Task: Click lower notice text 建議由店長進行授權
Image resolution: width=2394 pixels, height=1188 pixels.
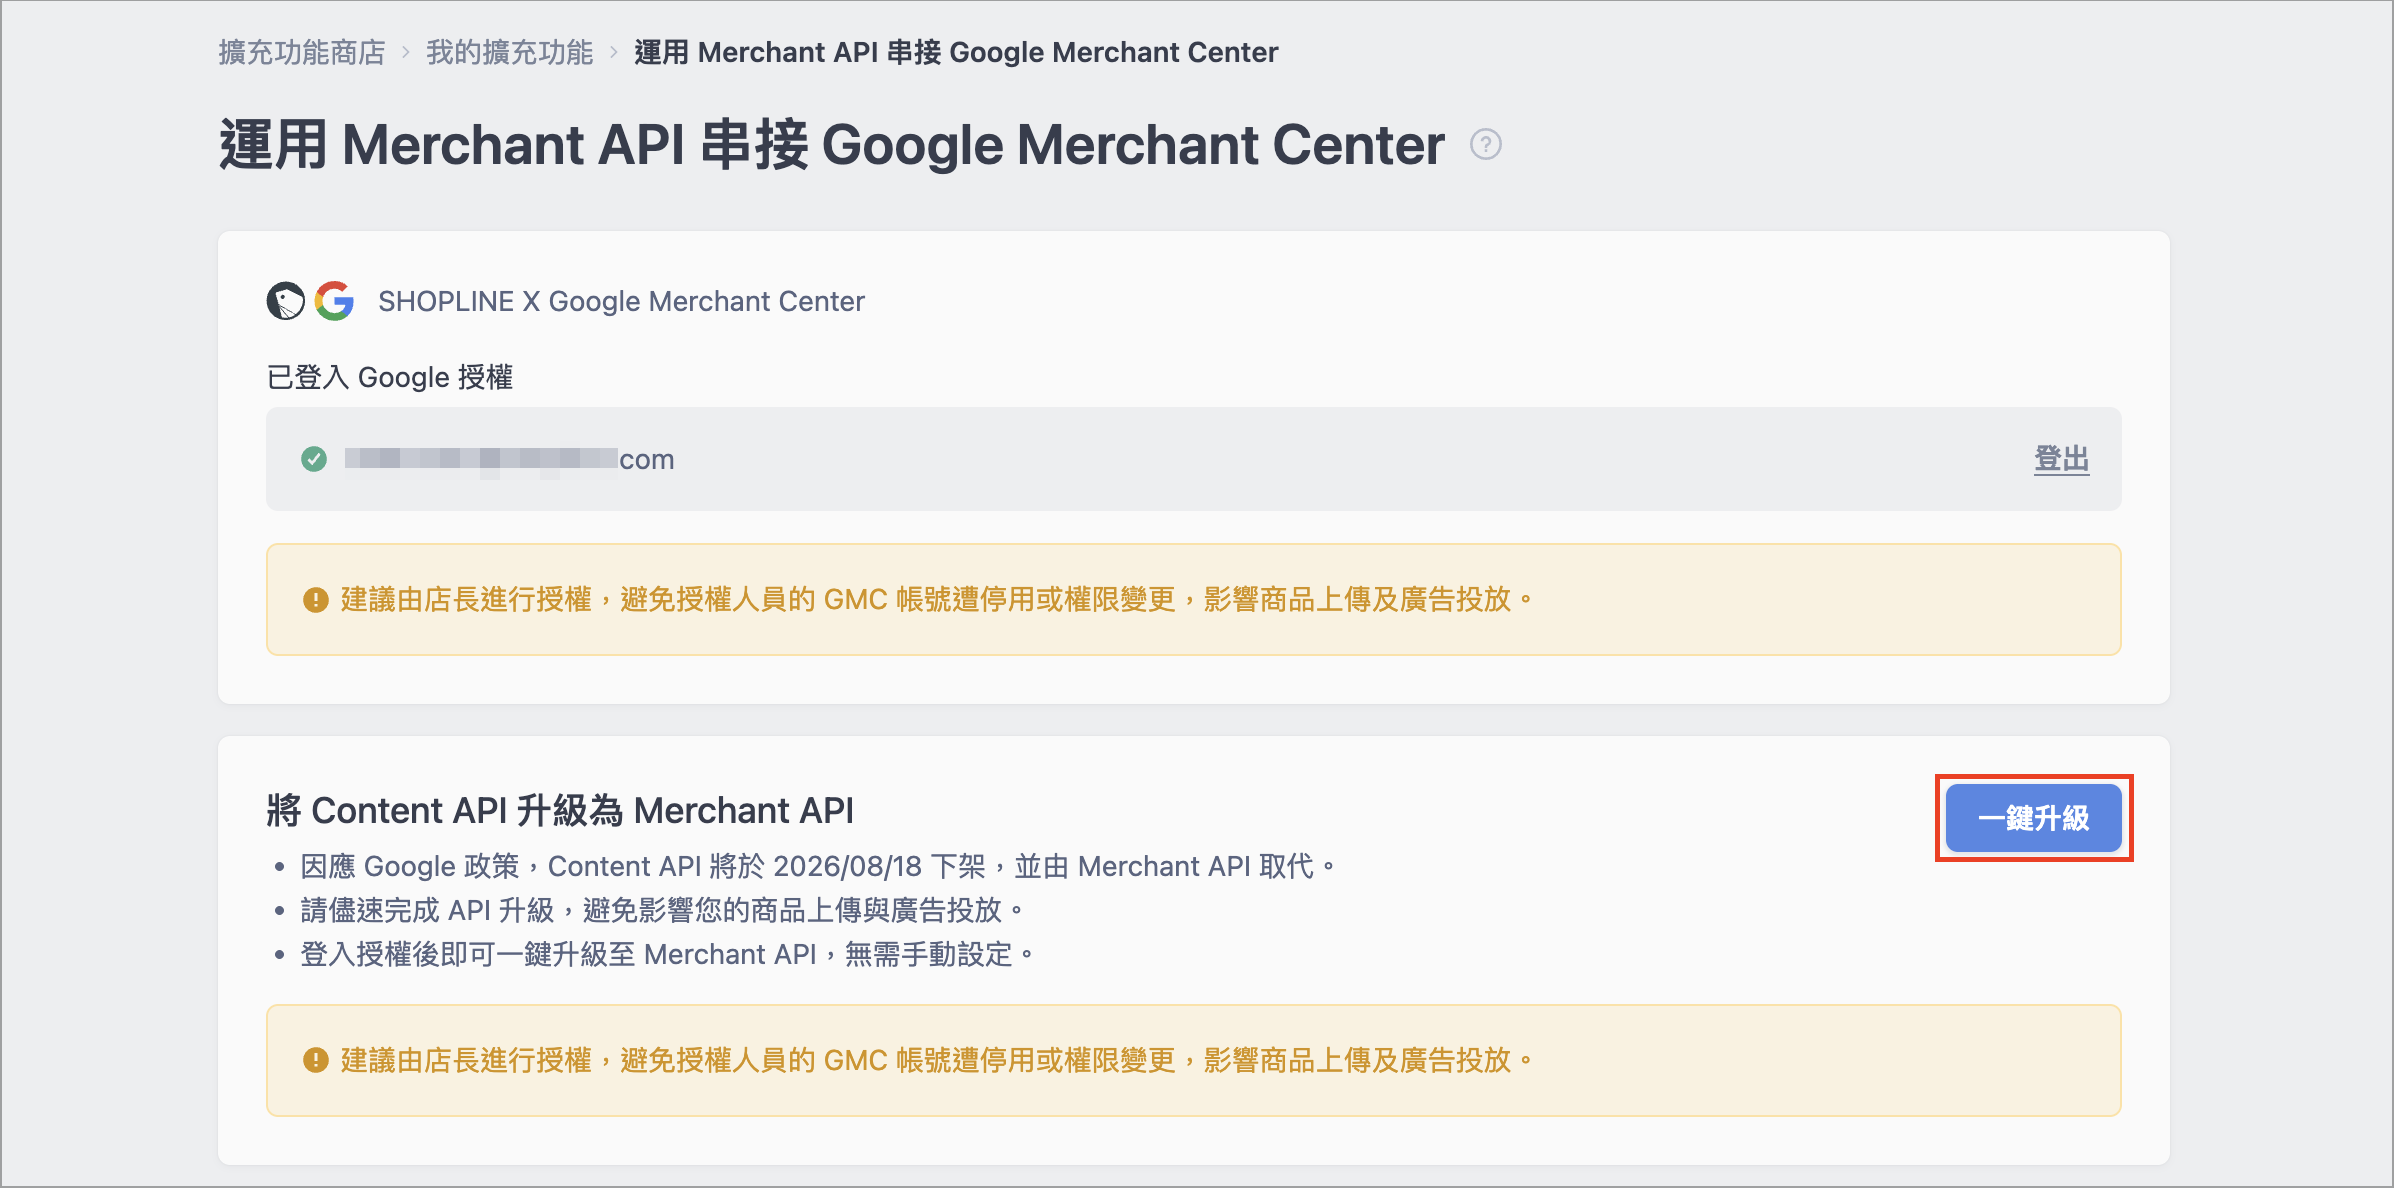Action: click(936, 1060)
